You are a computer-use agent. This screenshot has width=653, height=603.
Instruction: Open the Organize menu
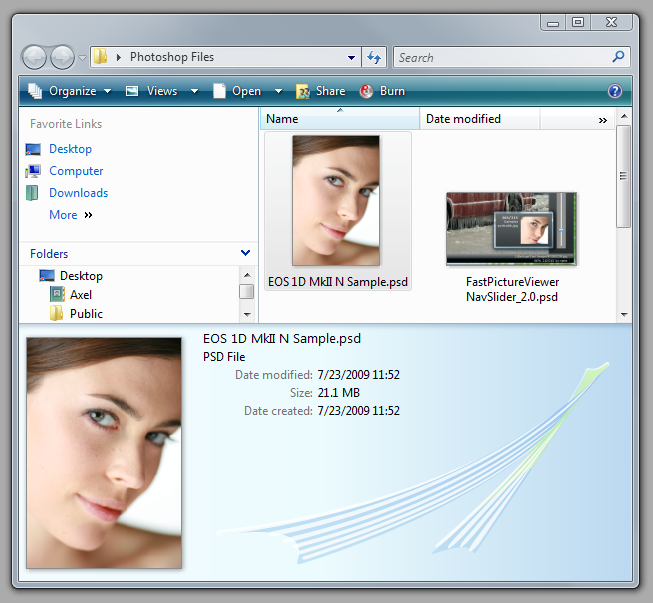pos(70,91)
